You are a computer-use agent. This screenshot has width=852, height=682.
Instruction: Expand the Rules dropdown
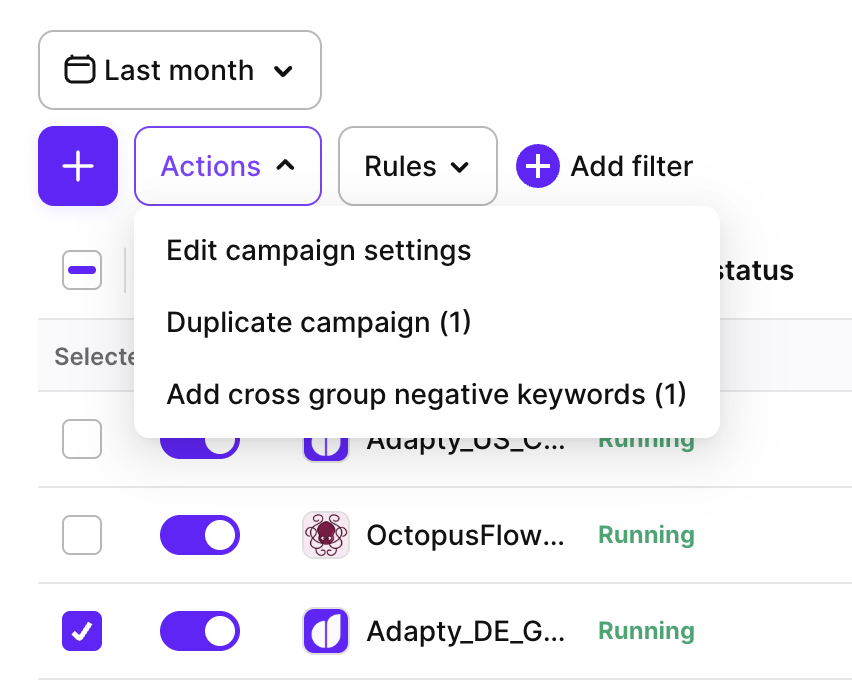417,166
